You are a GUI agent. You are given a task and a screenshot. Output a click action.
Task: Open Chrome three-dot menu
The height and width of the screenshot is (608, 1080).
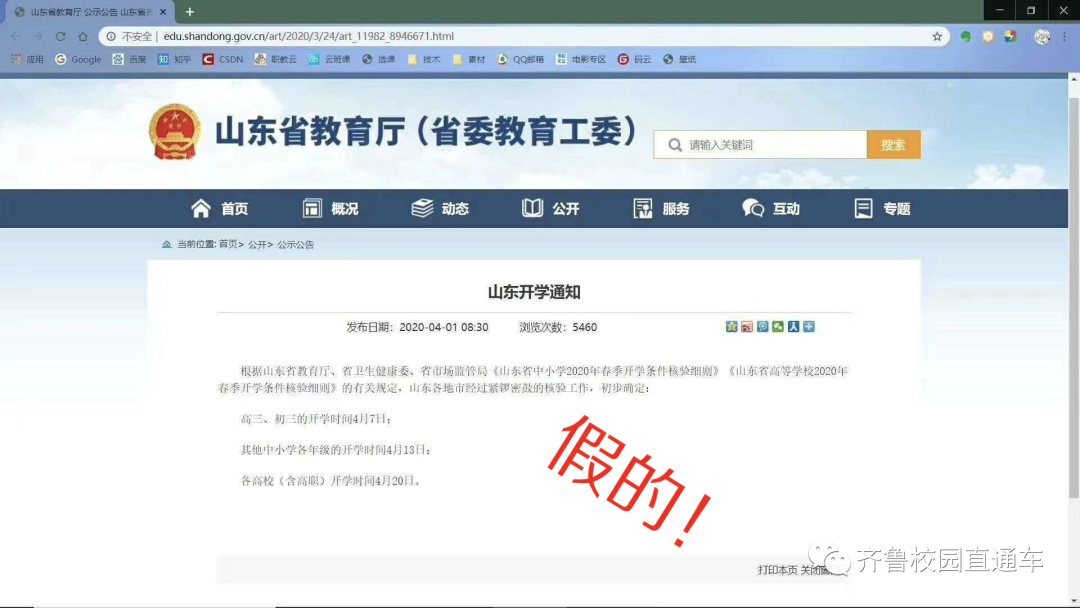pyautogui.click(x=1066, y=36)
